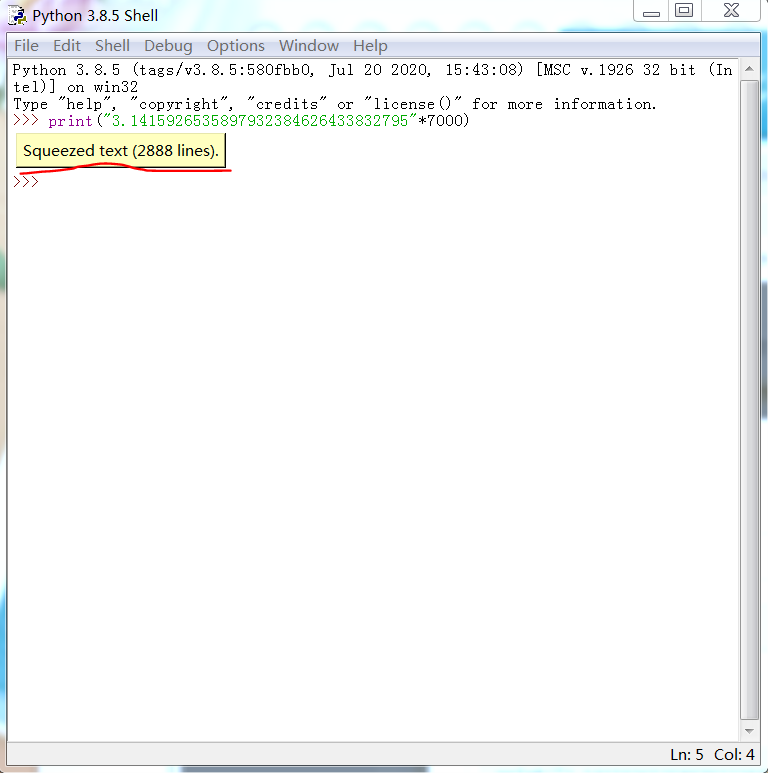The width and height of the screenshot is (768, 773).
Task: Click the Python IDLE icon in title bar
Action: pos(17,15)
